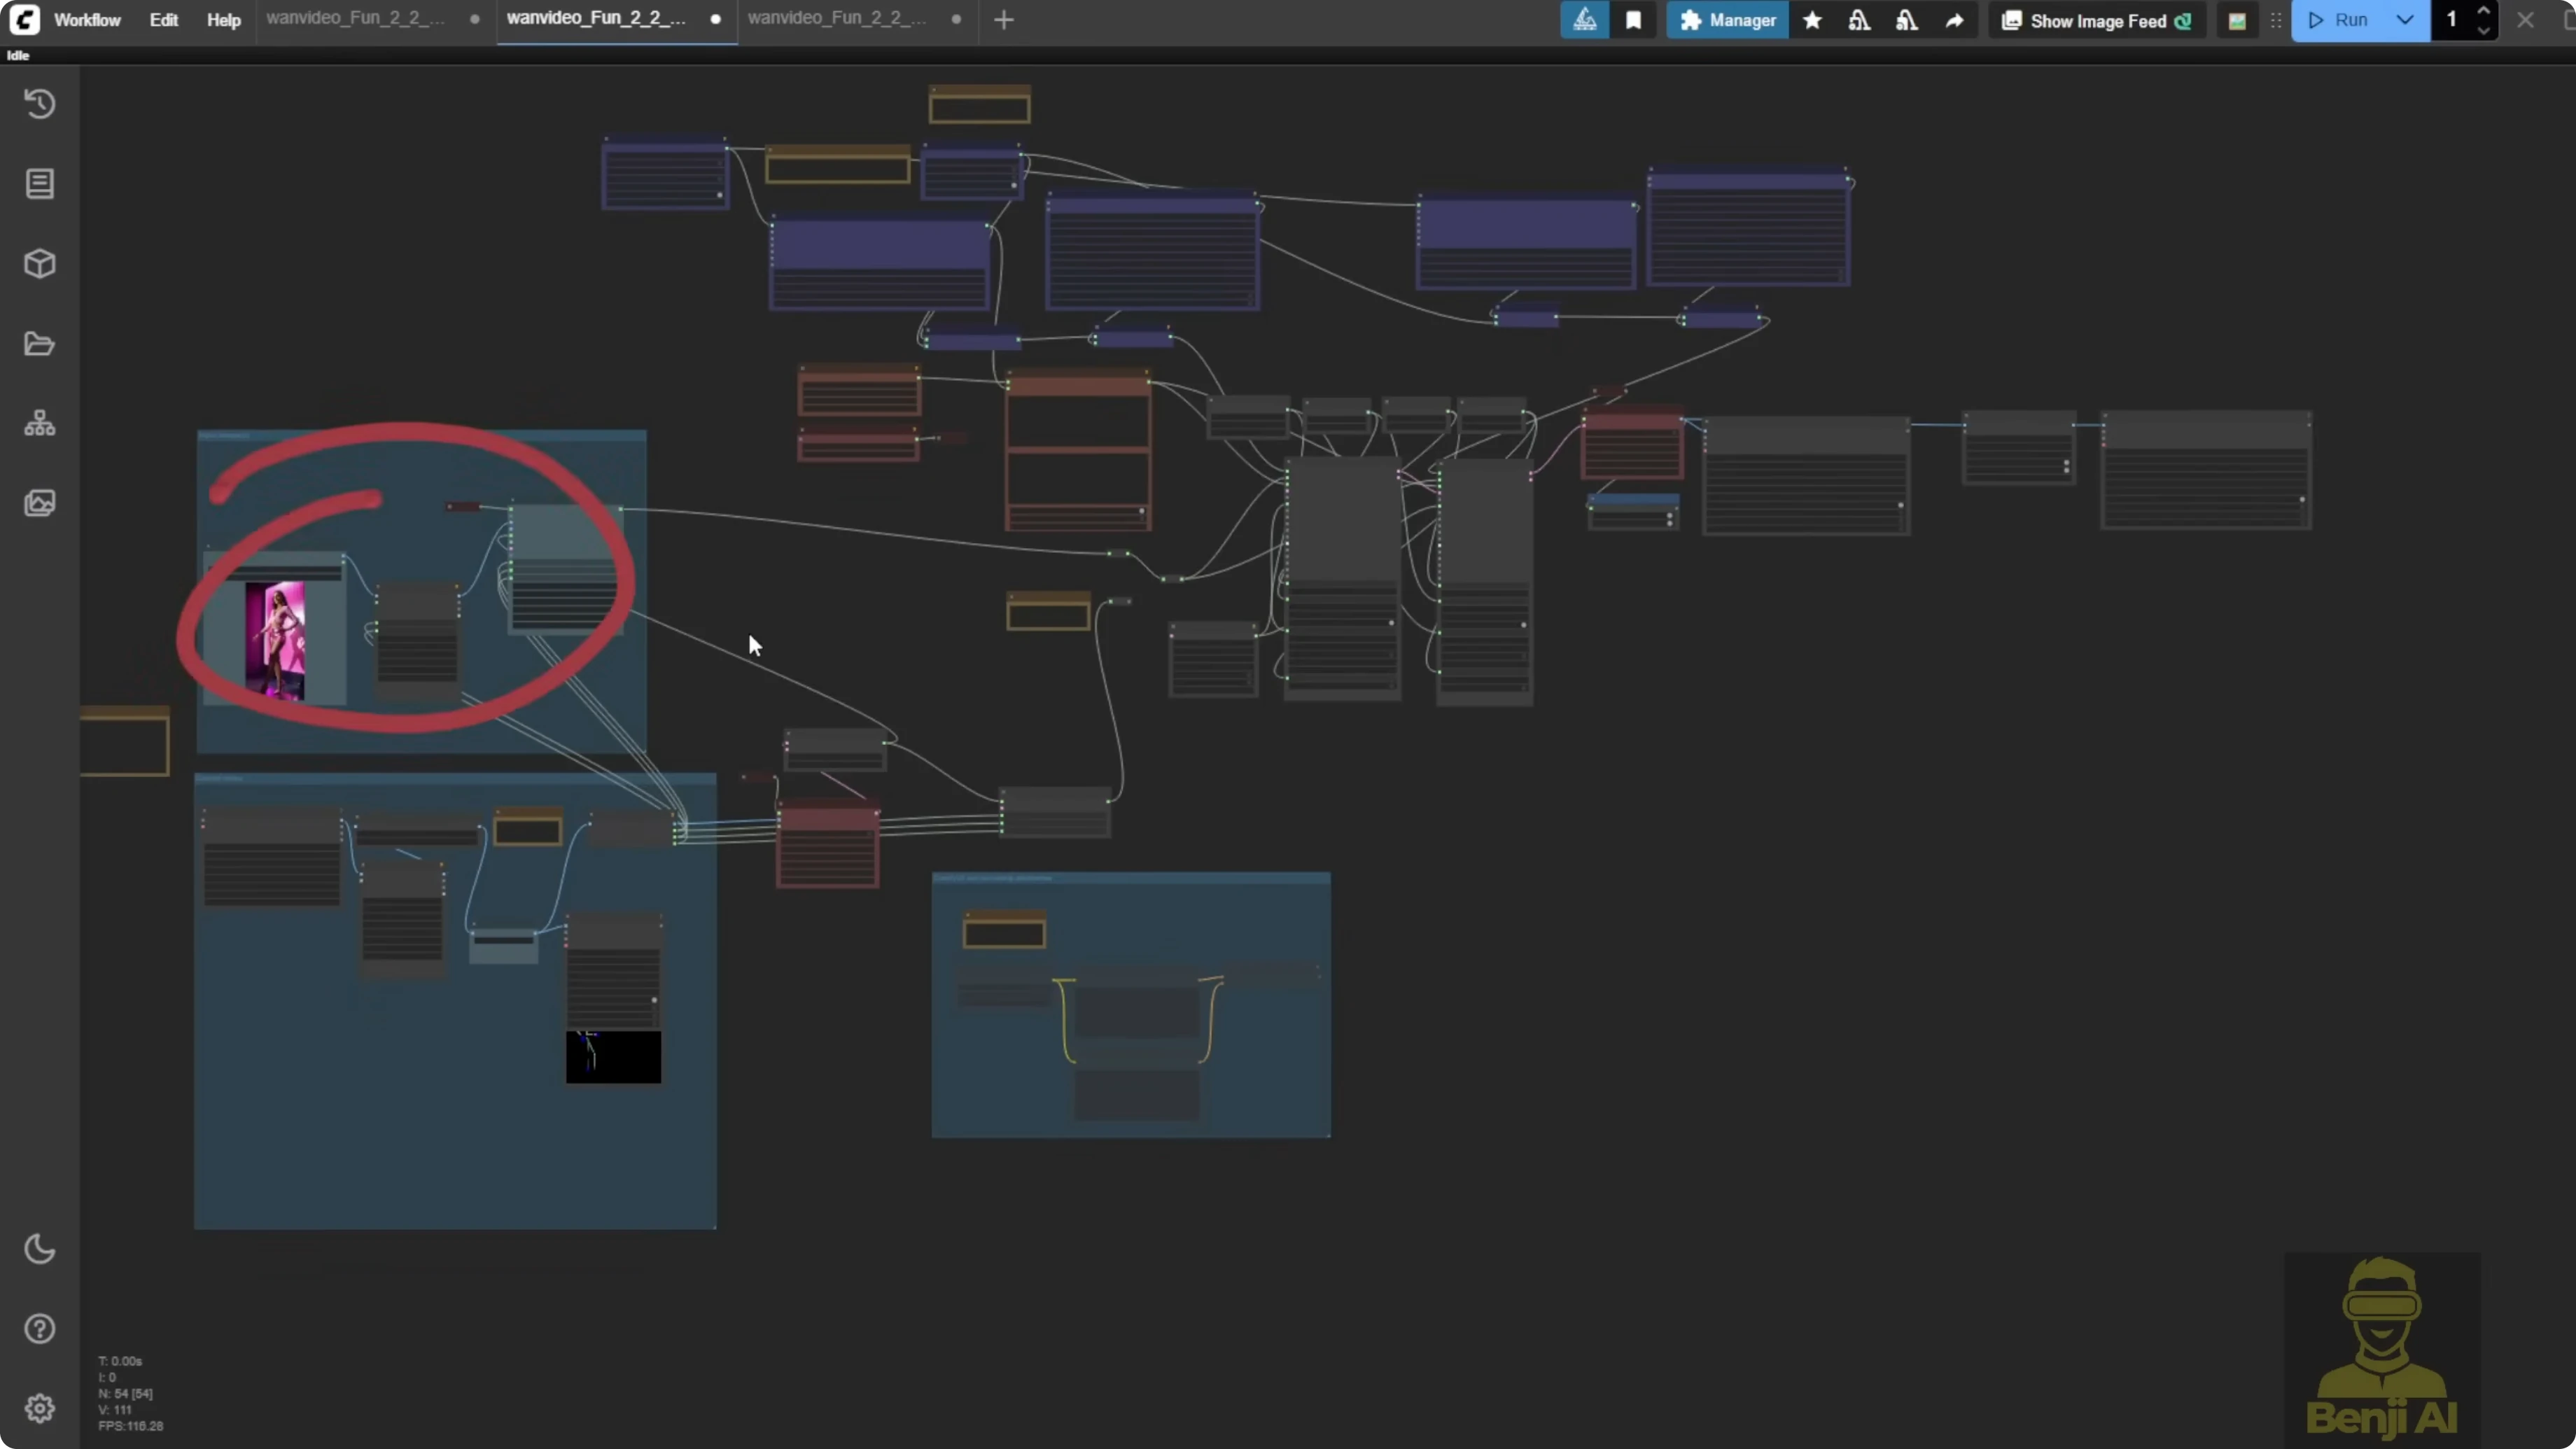
Task: Select the favorites star icon
Action: coord(1813,20)
